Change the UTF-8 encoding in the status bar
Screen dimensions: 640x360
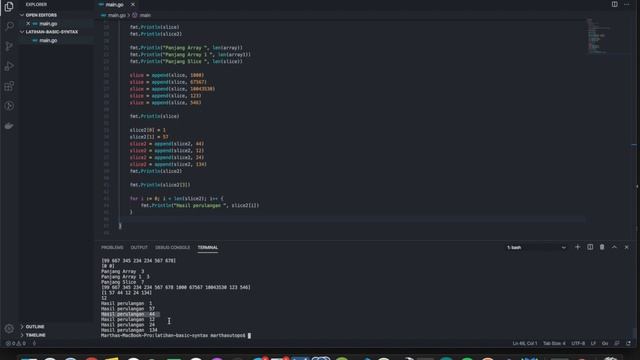tap(578, 343)
